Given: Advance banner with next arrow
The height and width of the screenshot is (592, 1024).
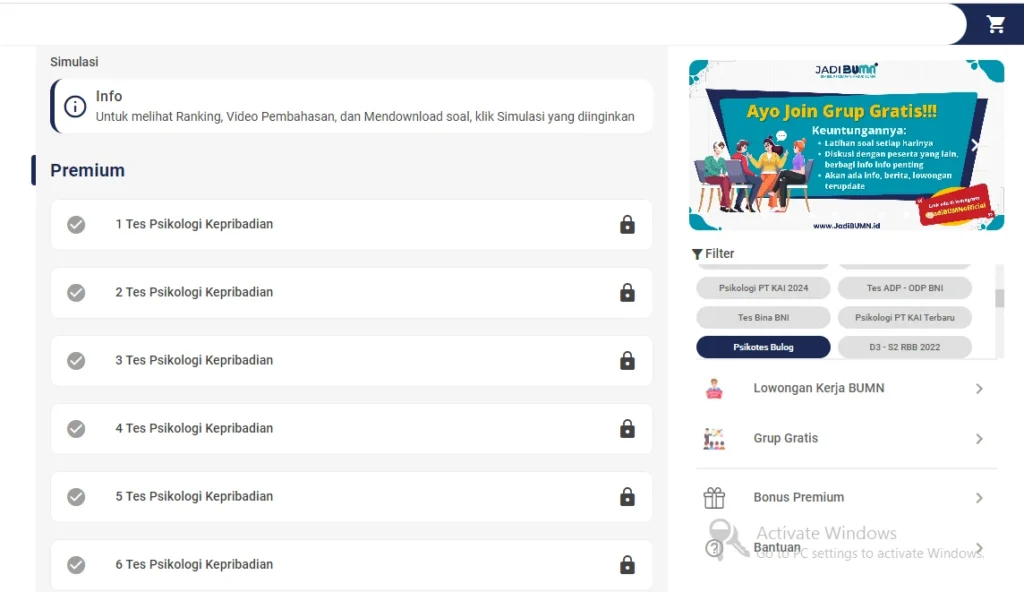Looking at the screenshot, I should [975, 145].
